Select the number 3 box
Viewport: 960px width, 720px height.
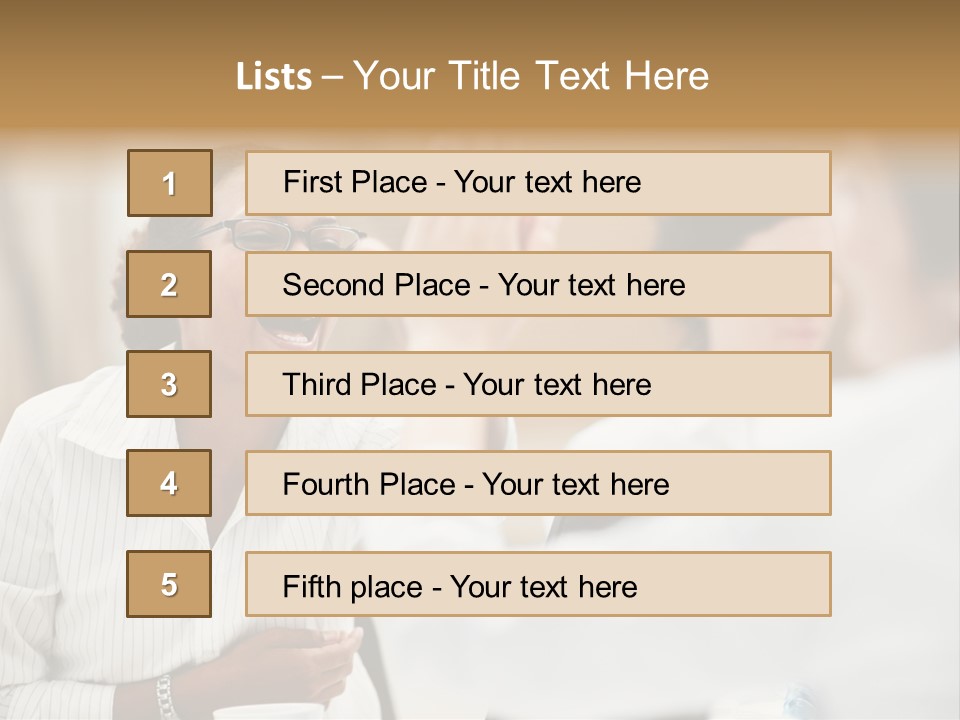169,384
